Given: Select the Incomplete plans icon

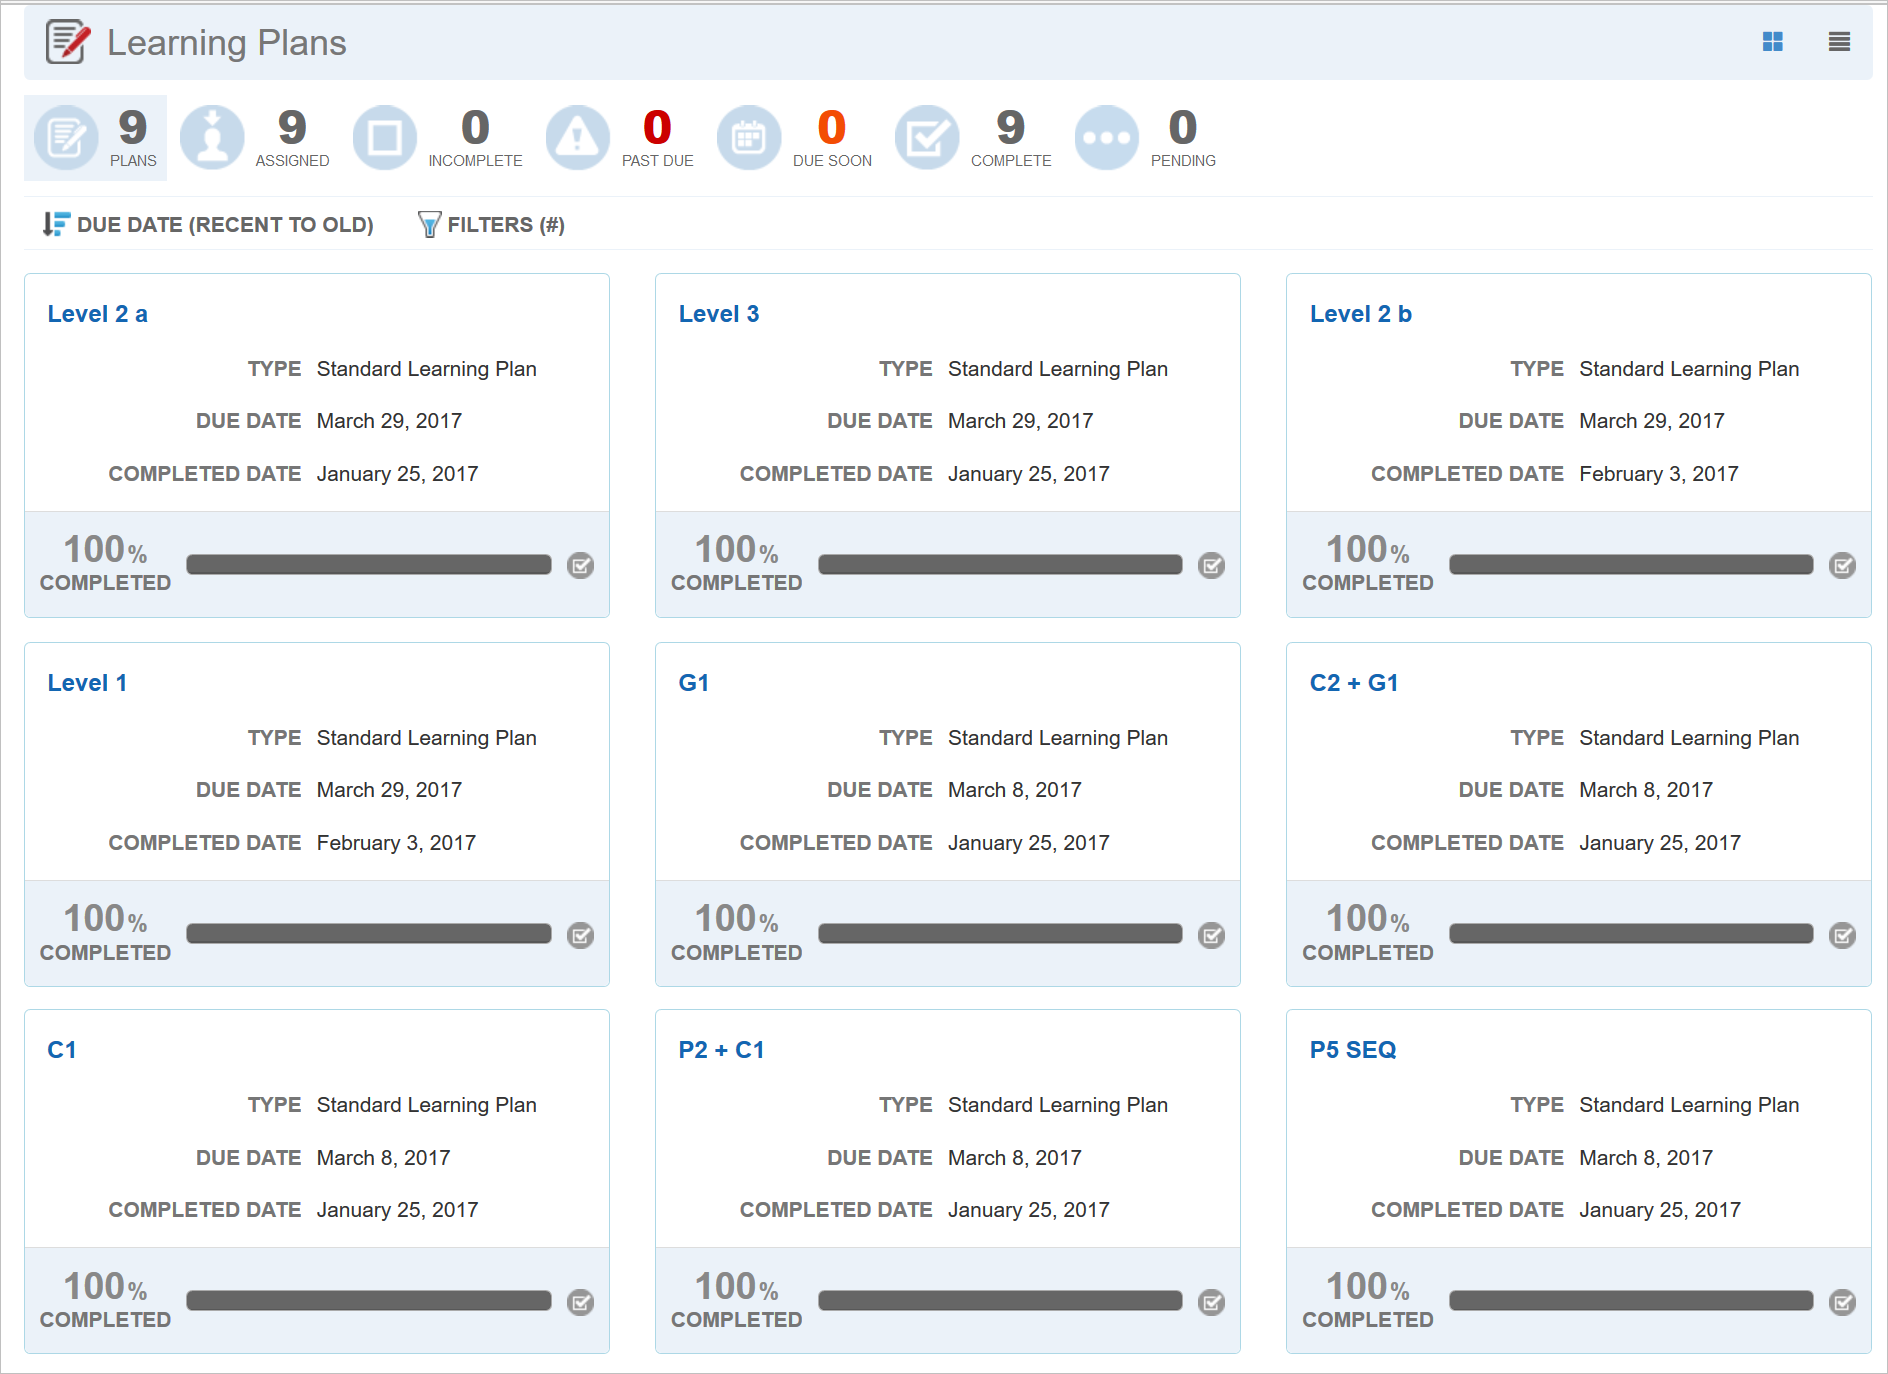Looking at the screenshot, I should (x=385, y=138).
